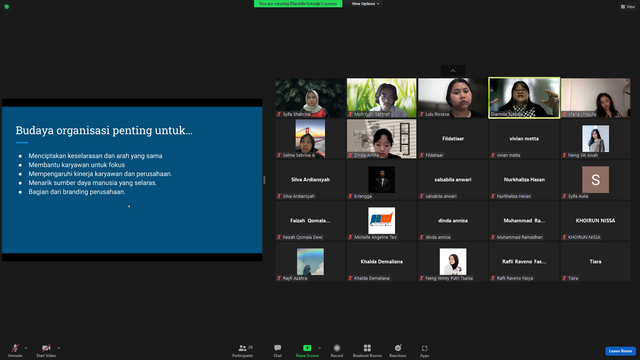This screenshot has height=360, width=640.
Task: Expand share options arrow beside Share Screen
Action: click(x=319, y=348)
